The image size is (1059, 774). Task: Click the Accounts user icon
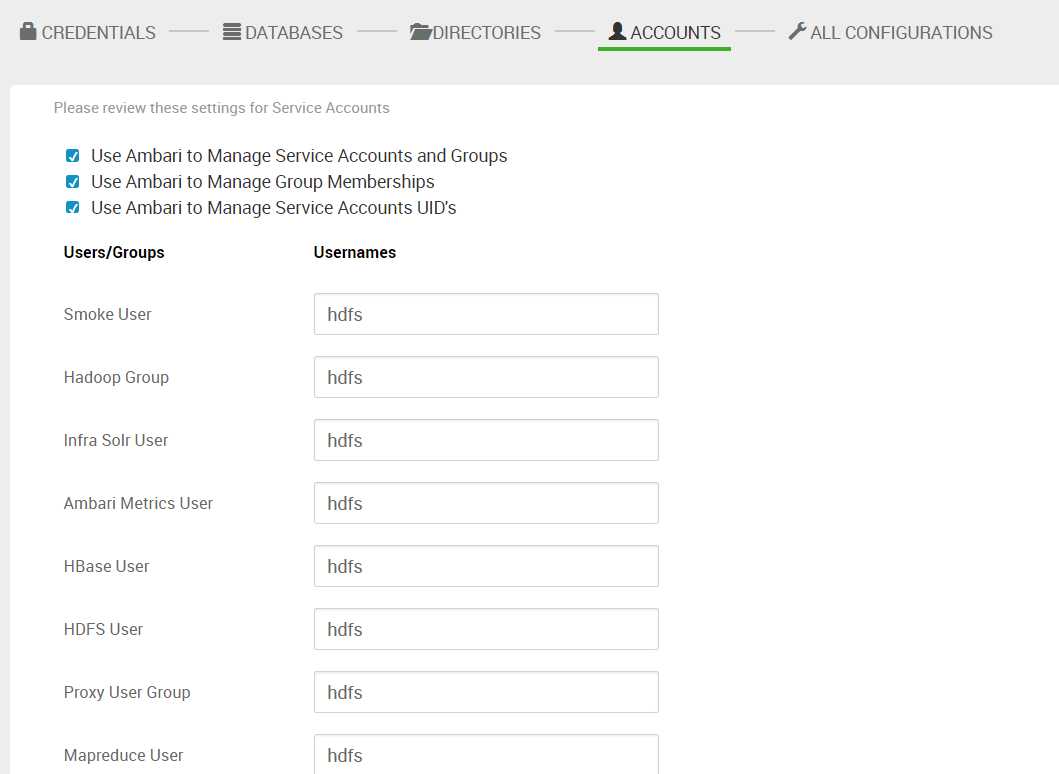pyautogui.click(x=617, y=31)
